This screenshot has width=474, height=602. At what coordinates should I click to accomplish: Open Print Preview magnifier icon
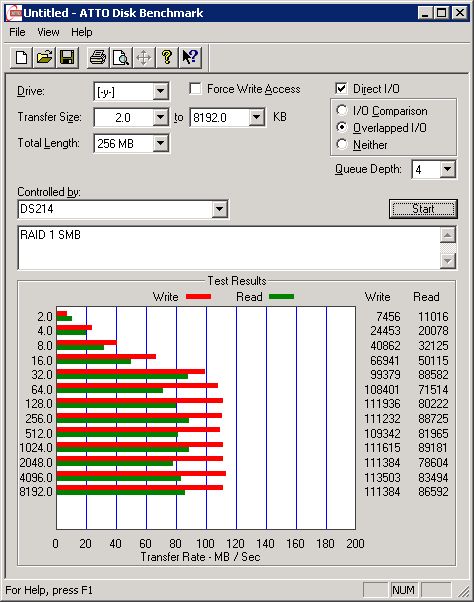click(x=121, y=58)
